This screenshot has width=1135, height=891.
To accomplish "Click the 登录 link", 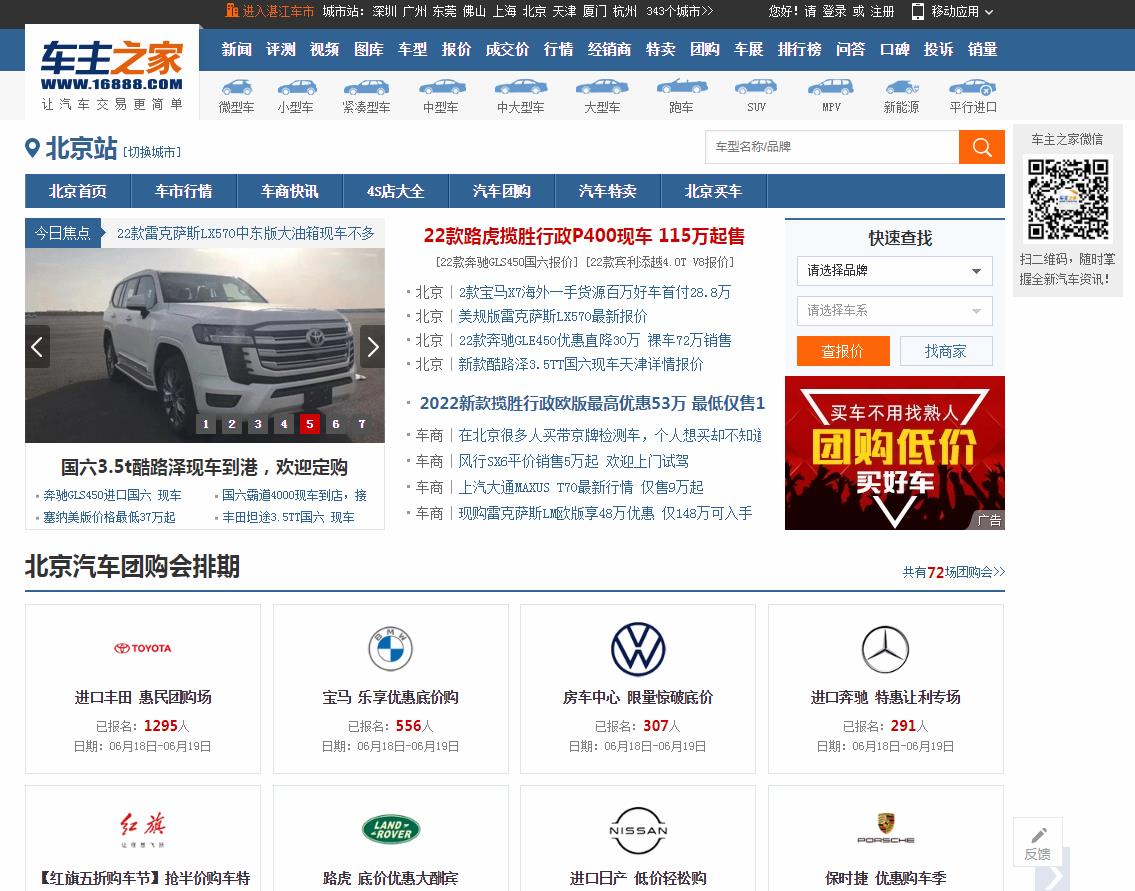I will coord(834,12).
